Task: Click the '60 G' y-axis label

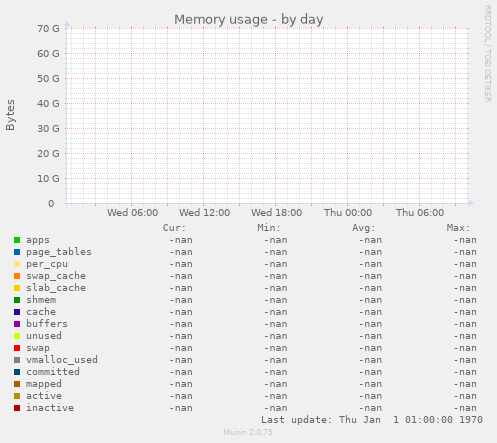Action: tap(48, 54)
